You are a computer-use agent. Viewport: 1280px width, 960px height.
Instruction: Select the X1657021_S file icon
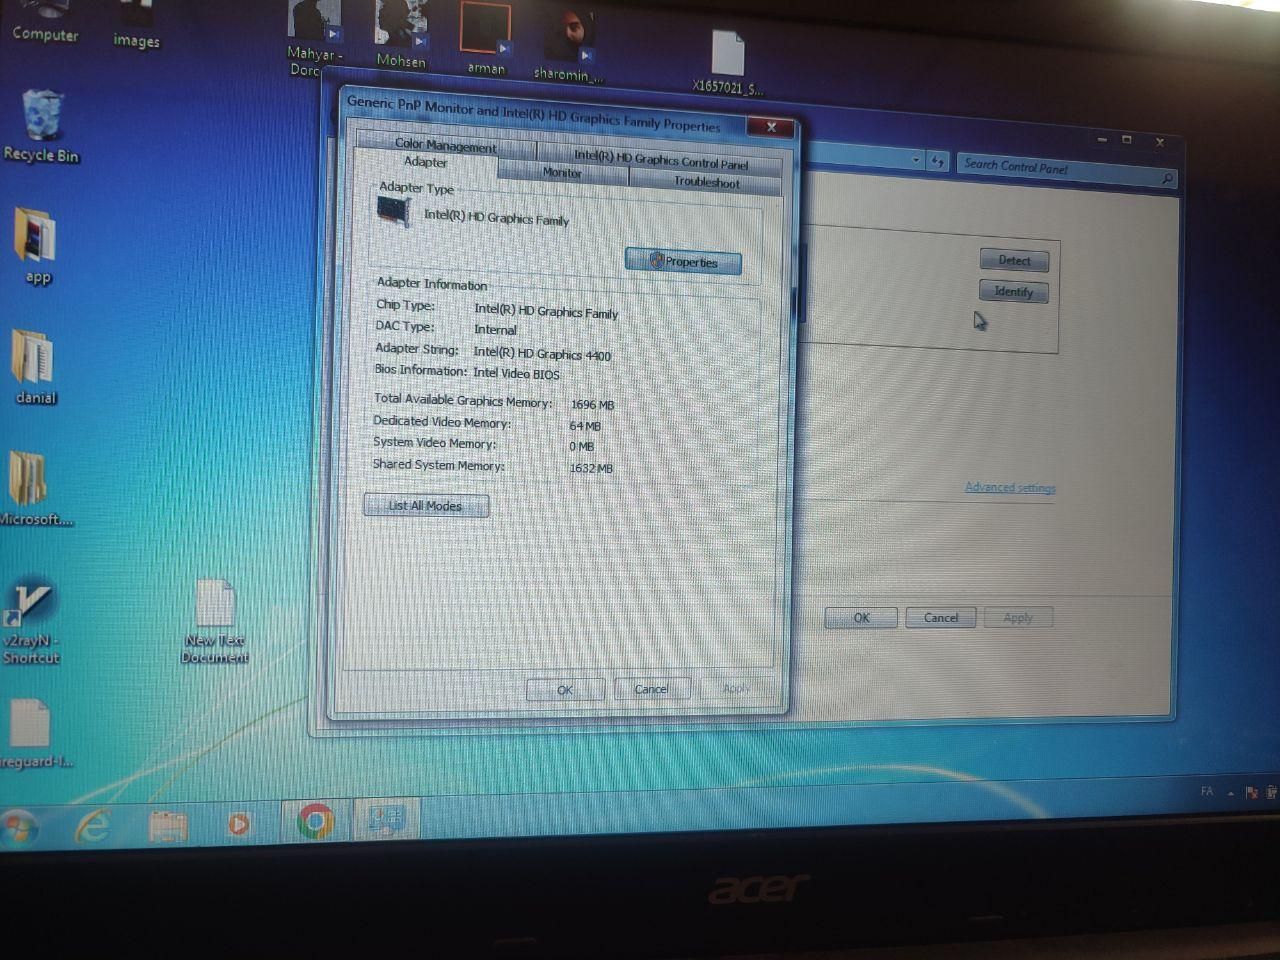(727, 62)
